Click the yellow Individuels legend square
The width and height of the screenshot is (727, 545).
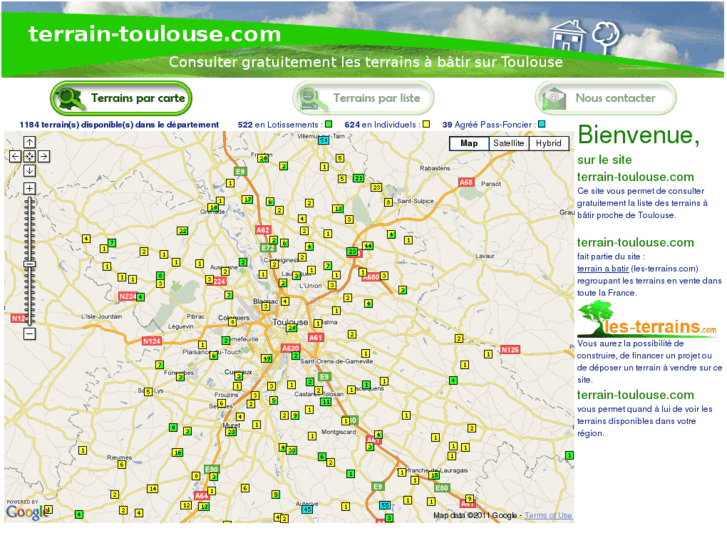[x=426, y=124]
